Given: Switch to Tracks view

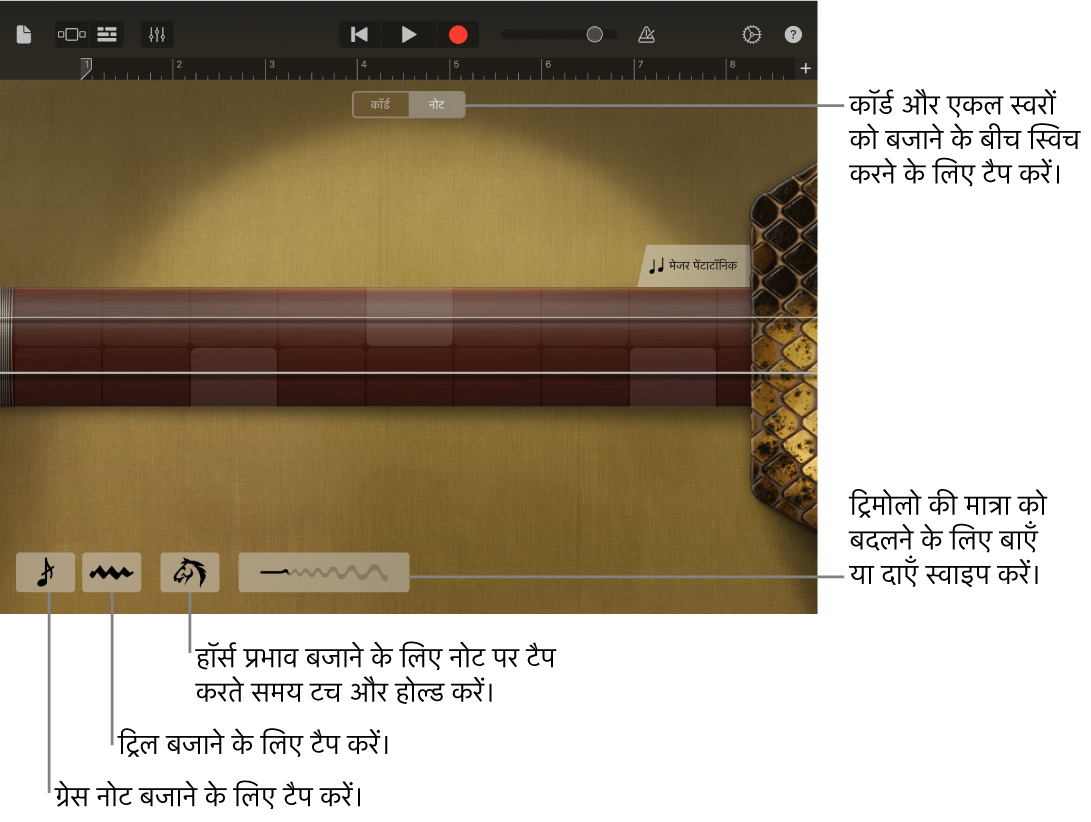Looking at the screenshot, I should (x=106, y=35).
